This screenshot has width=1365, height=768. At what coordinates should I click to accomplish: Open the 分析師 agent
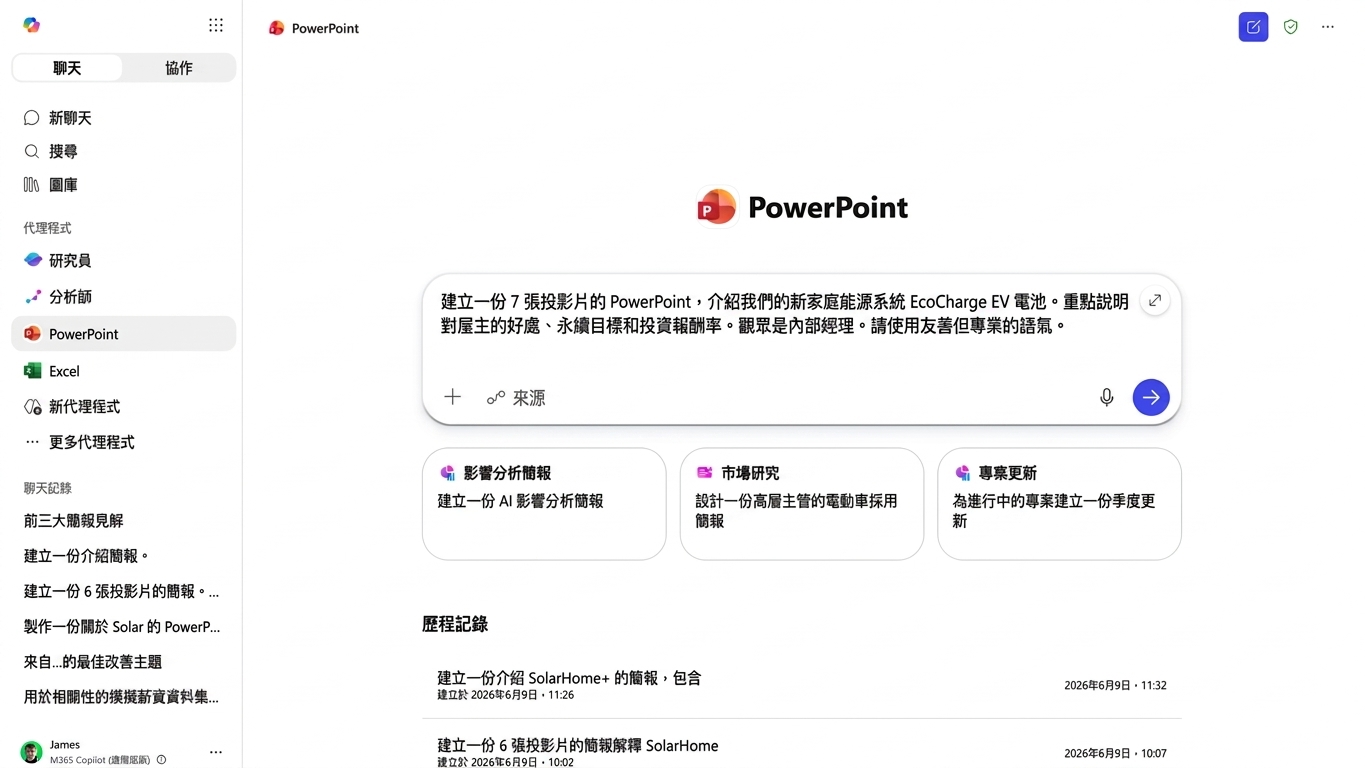(124, 297)
